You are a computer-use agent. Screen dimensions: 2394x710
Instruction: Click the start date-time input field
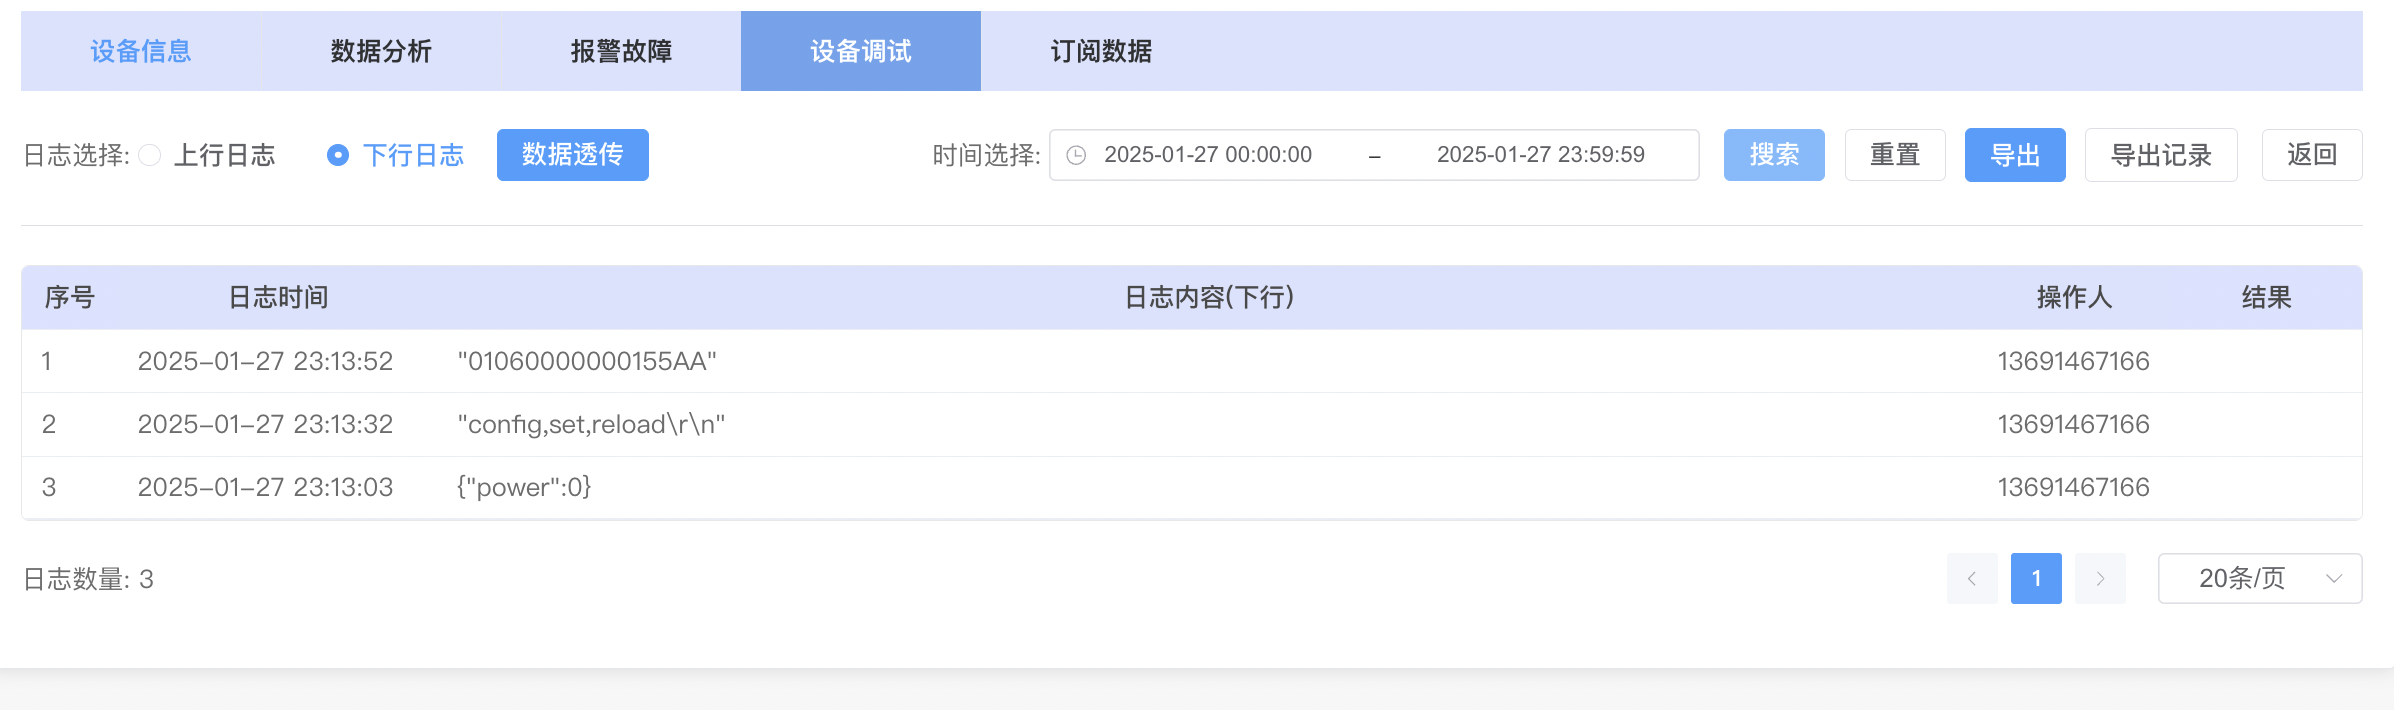click(x=1208, y=155)
